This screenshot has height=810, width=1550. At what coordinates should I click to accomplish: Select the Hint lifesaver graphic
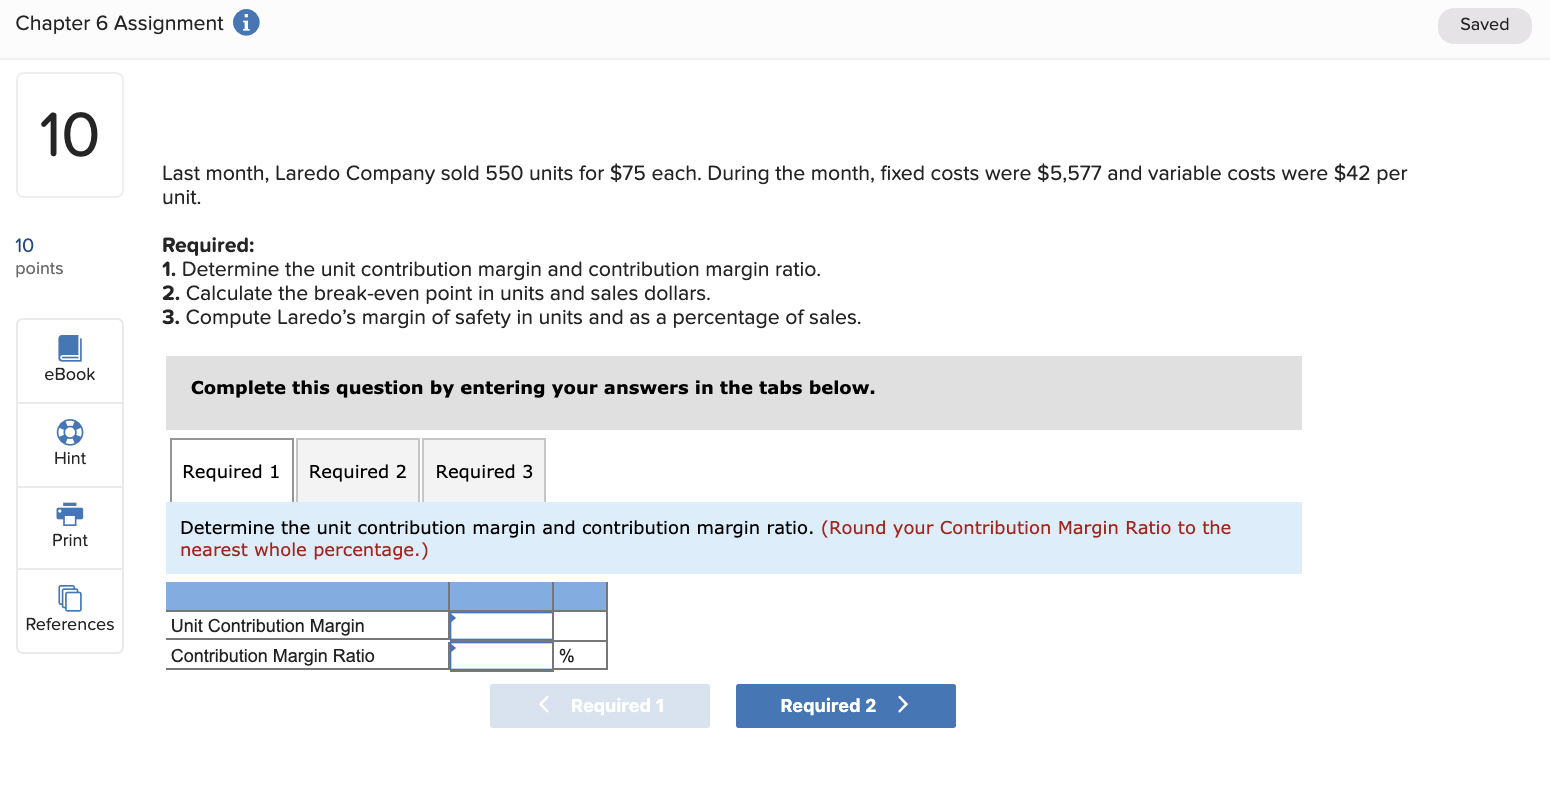[69, 432]
